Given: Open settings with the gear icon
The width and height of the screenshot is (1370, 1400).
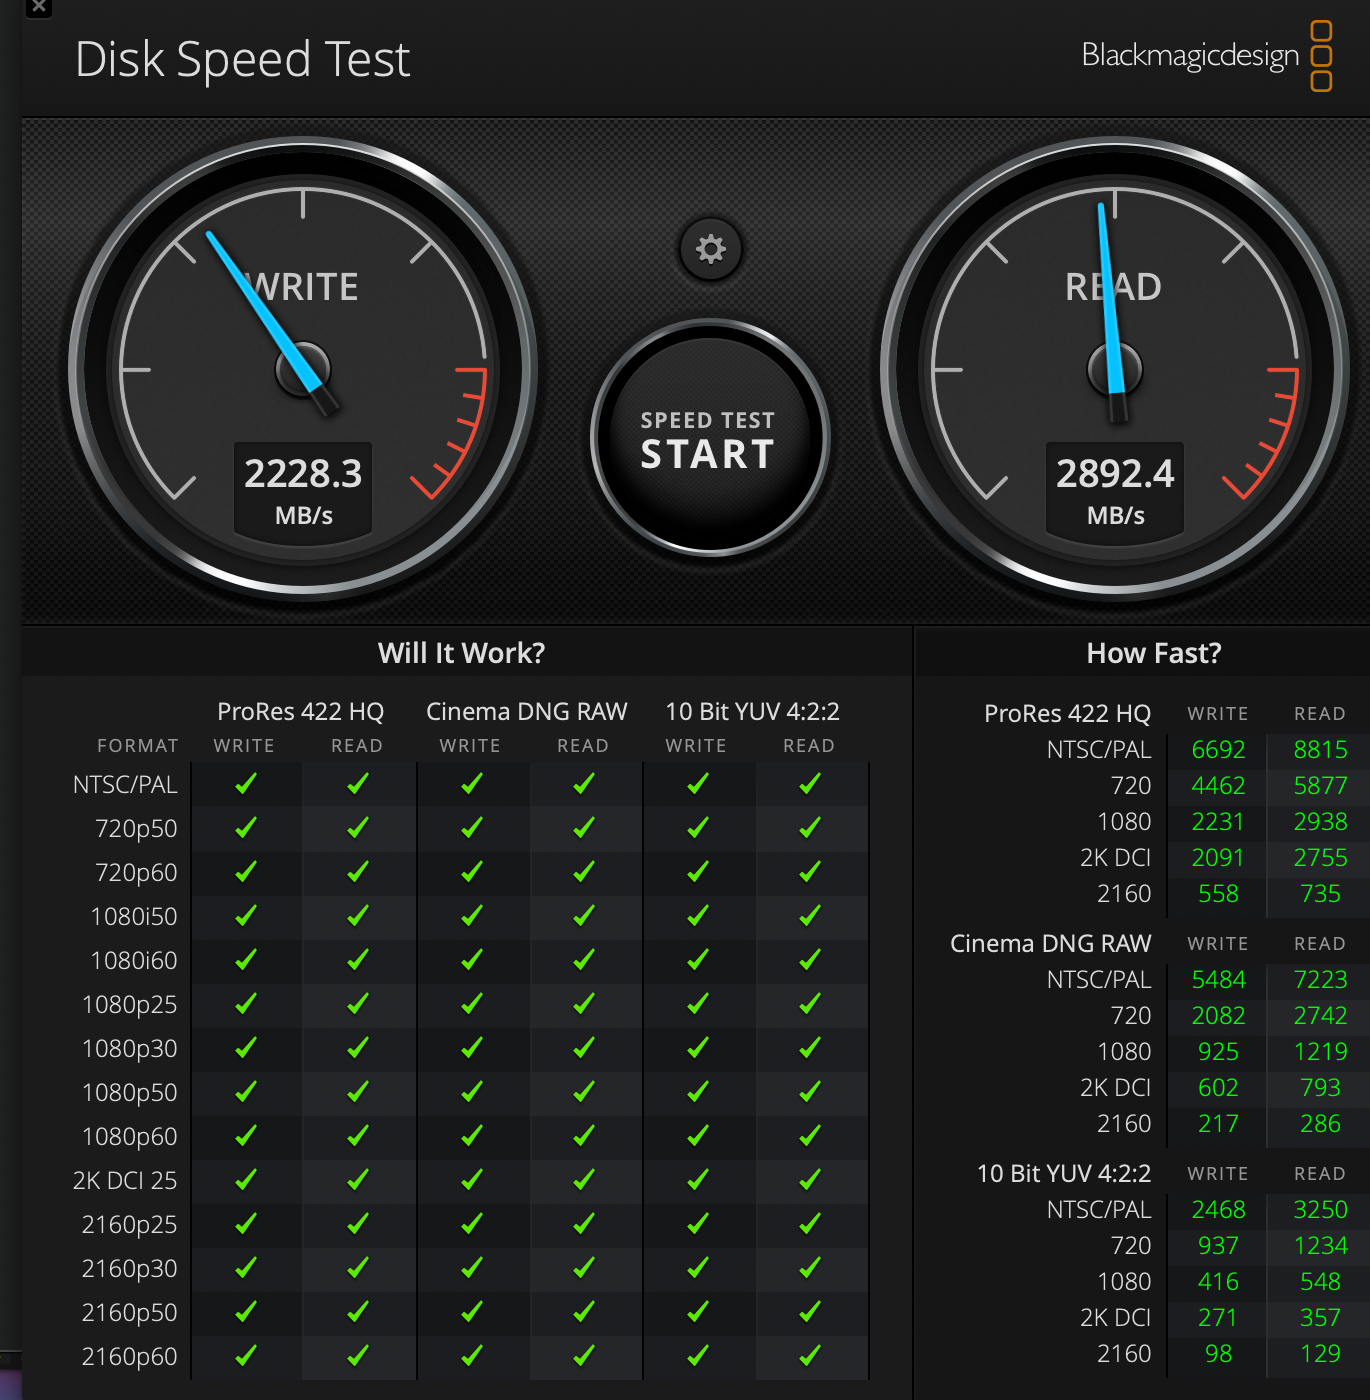Looking at the screenshot, I should 711,248.
